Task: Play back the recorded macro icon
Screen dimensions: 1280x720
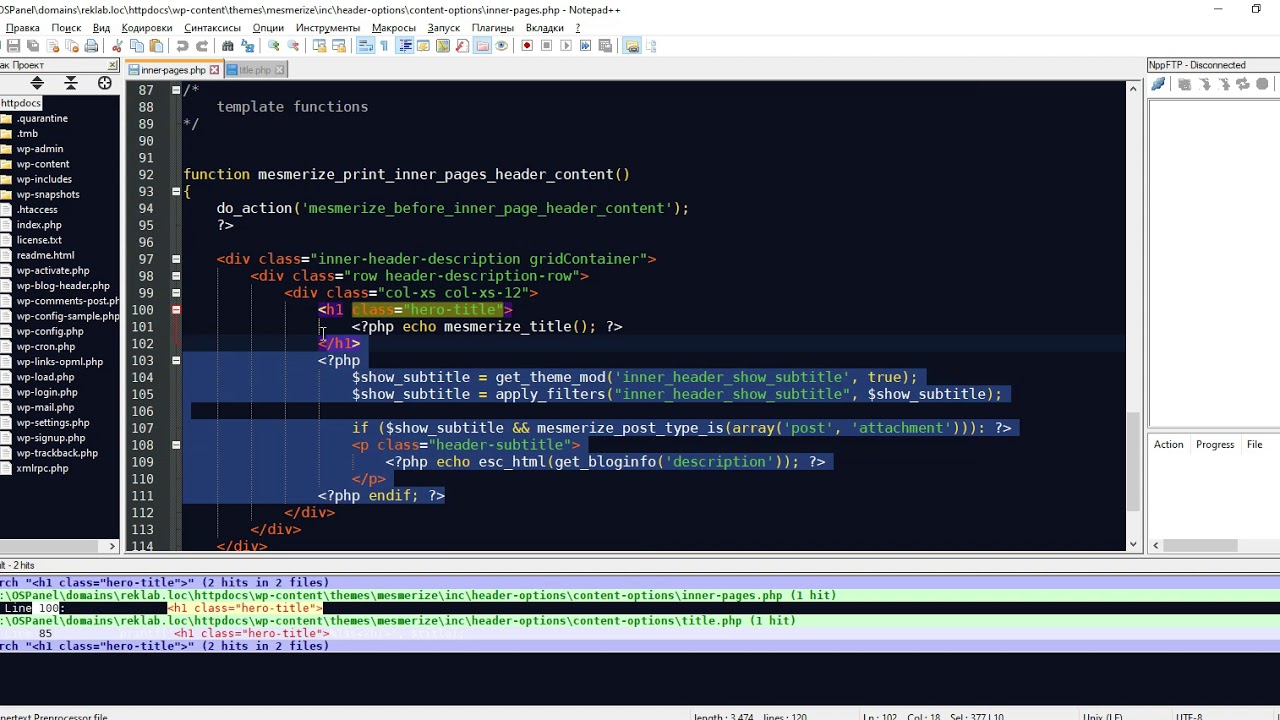Action: 566,46
